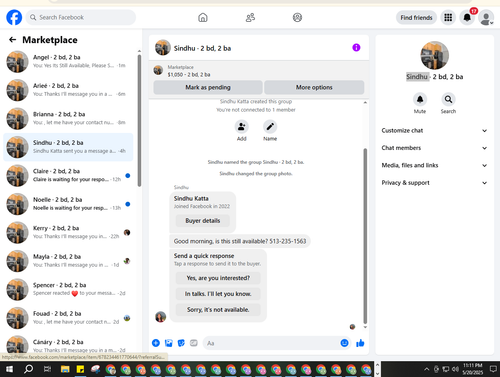Expand Customize chat section
Image resolution: width=500 pixels, height=377 pixels.
434,131
